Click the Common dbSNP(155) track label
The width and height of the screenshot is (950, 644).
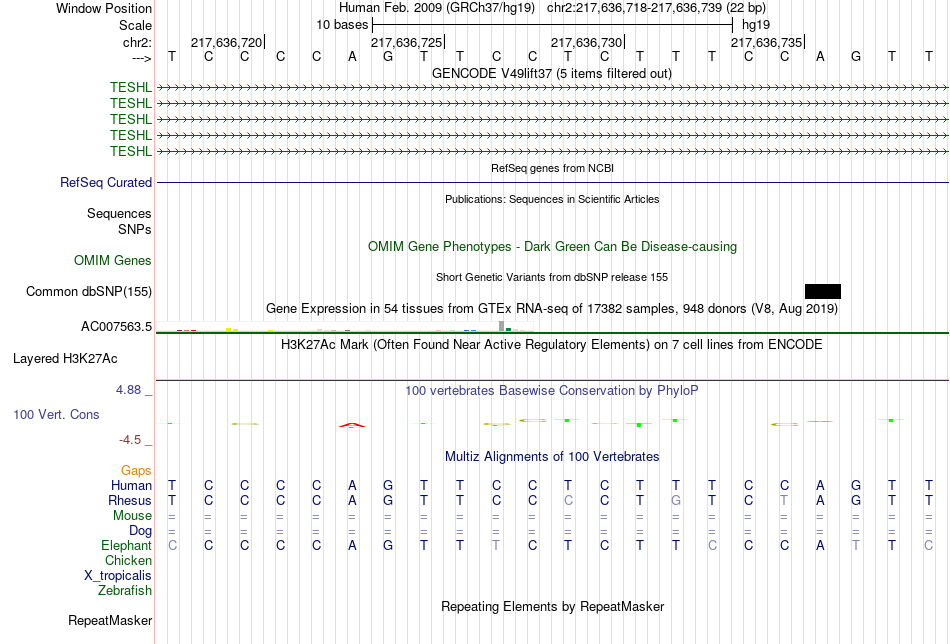point(89,291)
